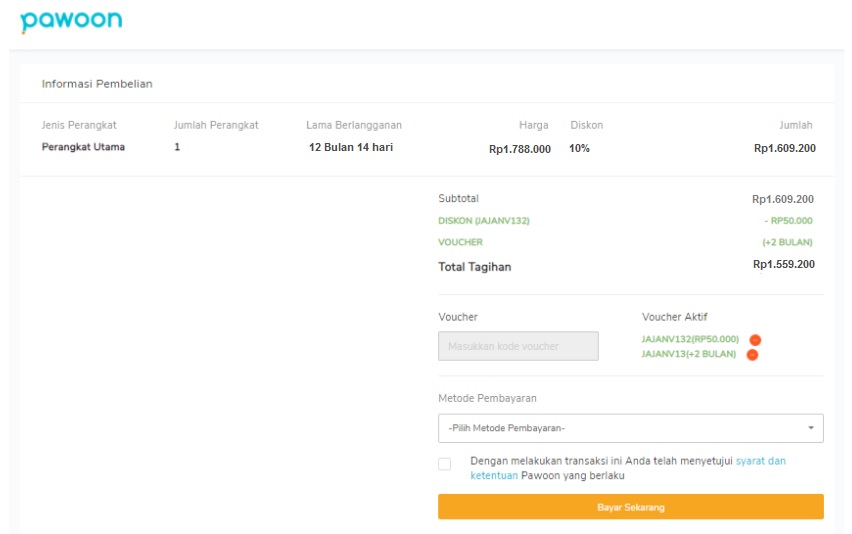Screen dimensions: 852x534
Task: Click the Informasi Pembelian header
Action: point(97,84)
